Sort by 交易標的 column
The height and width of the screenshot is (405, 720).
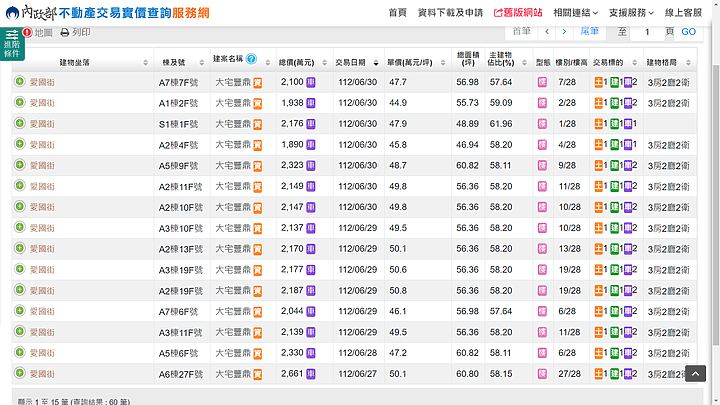(x=634, y=62)
